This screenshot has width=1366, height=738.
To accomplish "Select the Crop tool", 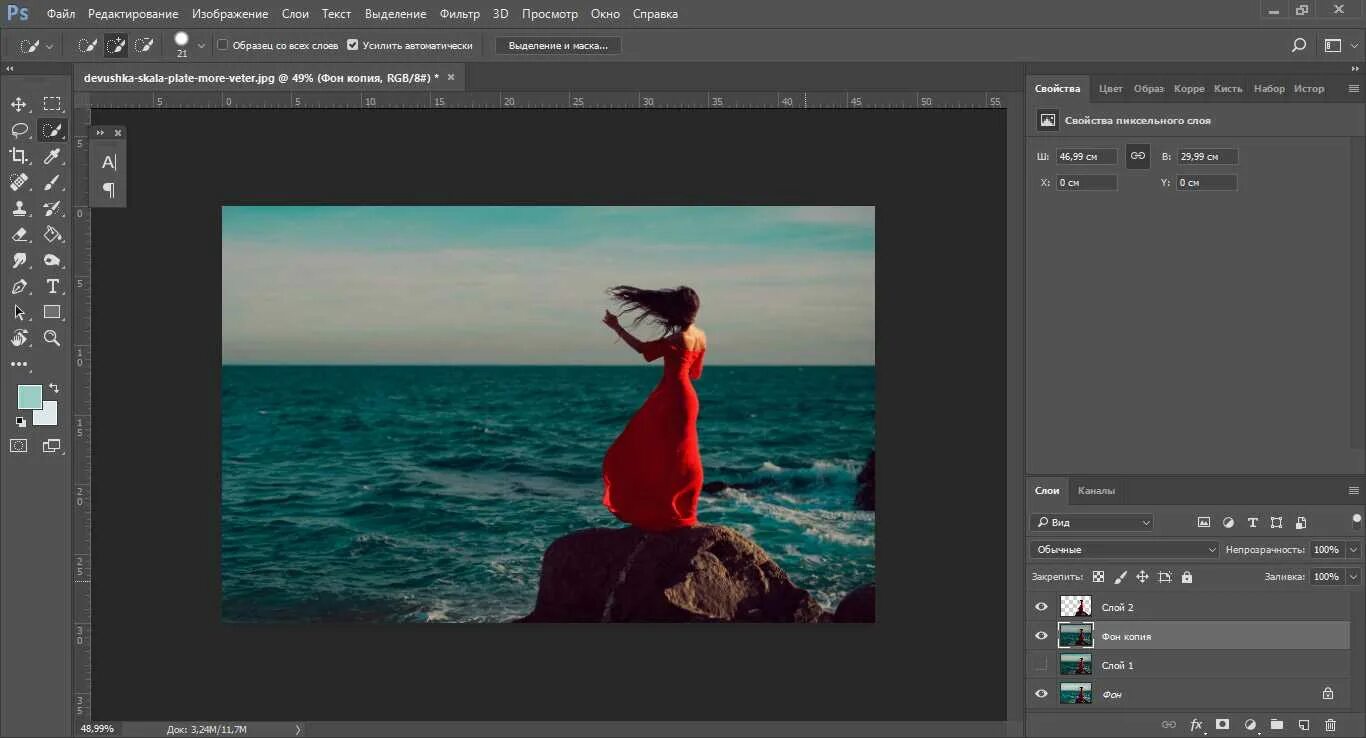I will (19, 156).
